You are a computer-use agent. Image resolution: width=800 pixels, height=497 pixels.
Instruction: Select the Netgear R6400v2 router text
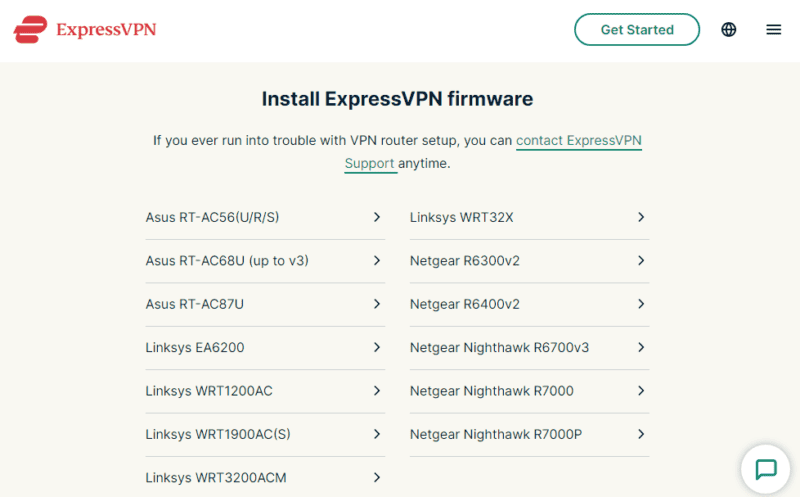(465, 304)
